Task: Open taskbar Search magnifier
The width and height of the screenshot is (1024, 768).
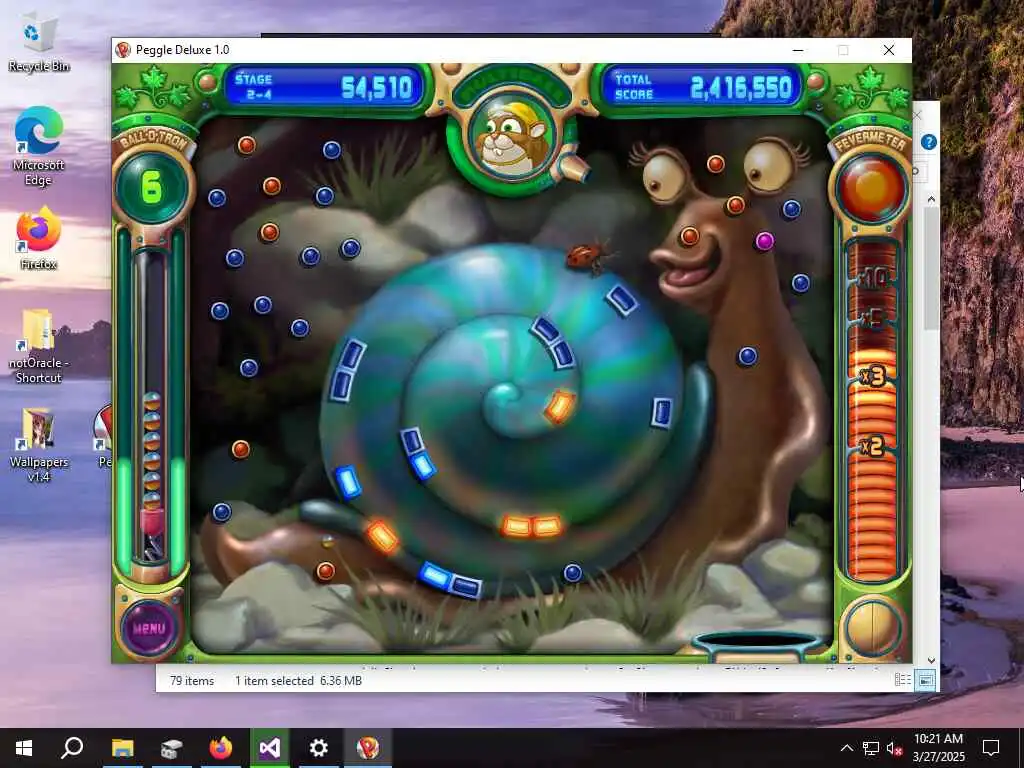Action: (x=72, y=748)
